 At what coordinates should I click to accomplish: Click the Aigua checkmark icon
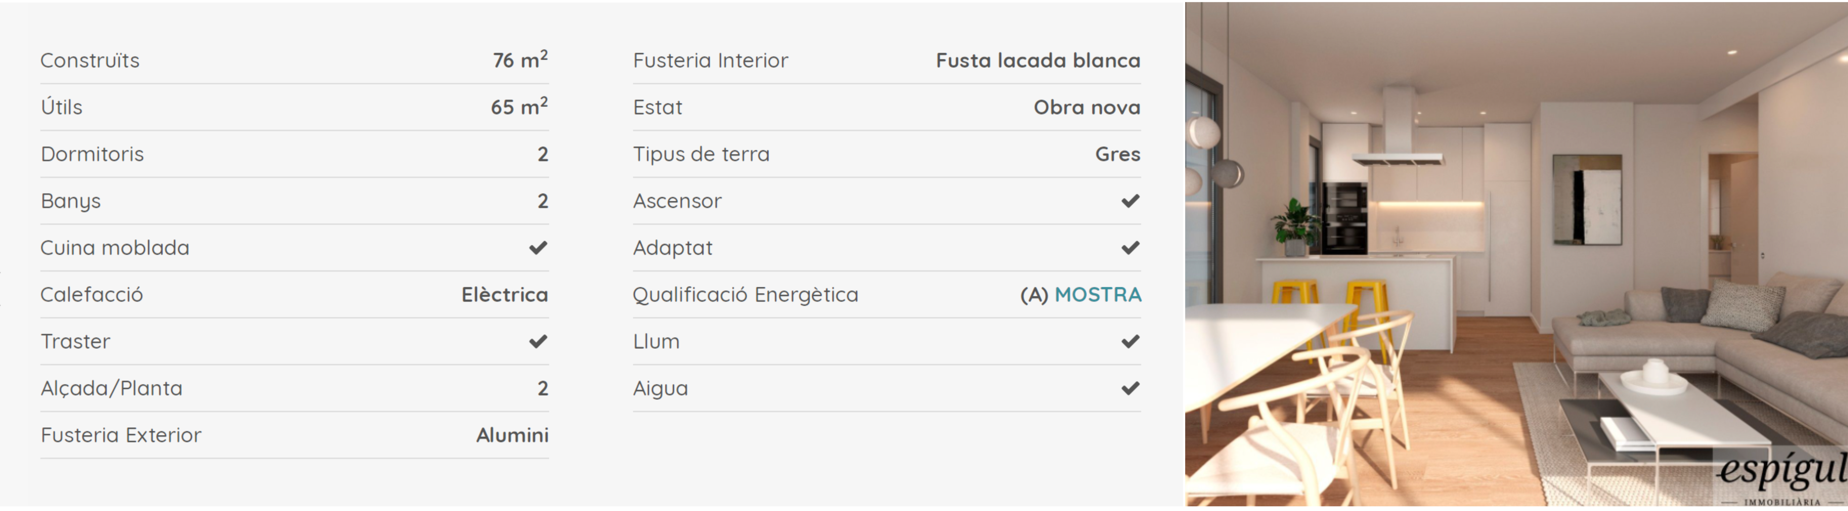(1130, 388)
